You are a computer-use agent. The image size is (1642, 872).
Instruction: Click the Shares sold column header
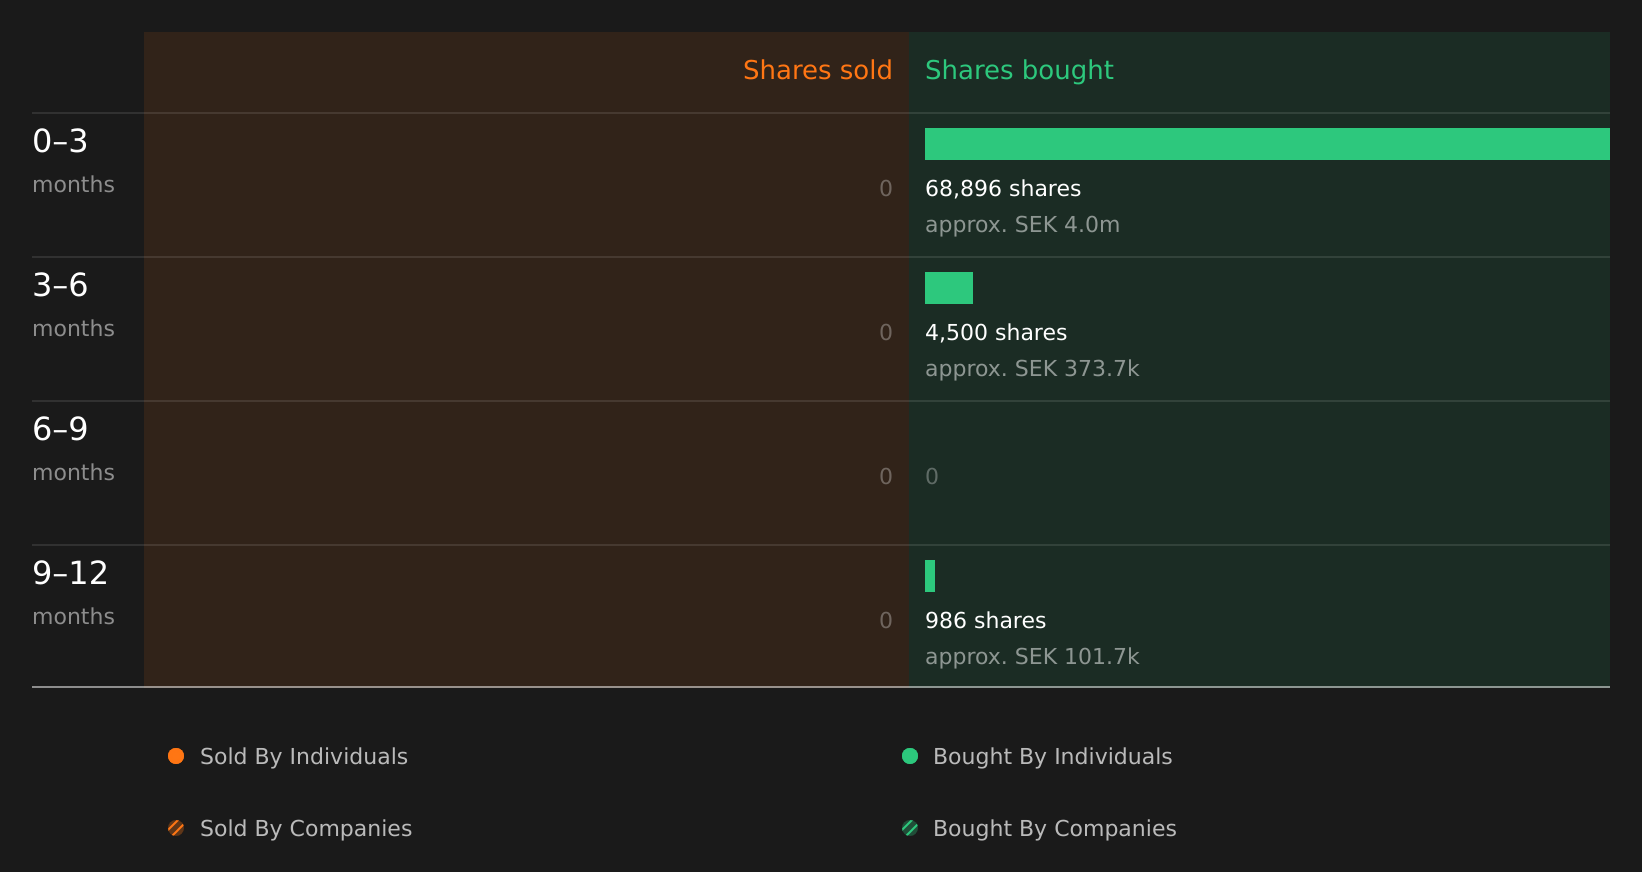817,70
